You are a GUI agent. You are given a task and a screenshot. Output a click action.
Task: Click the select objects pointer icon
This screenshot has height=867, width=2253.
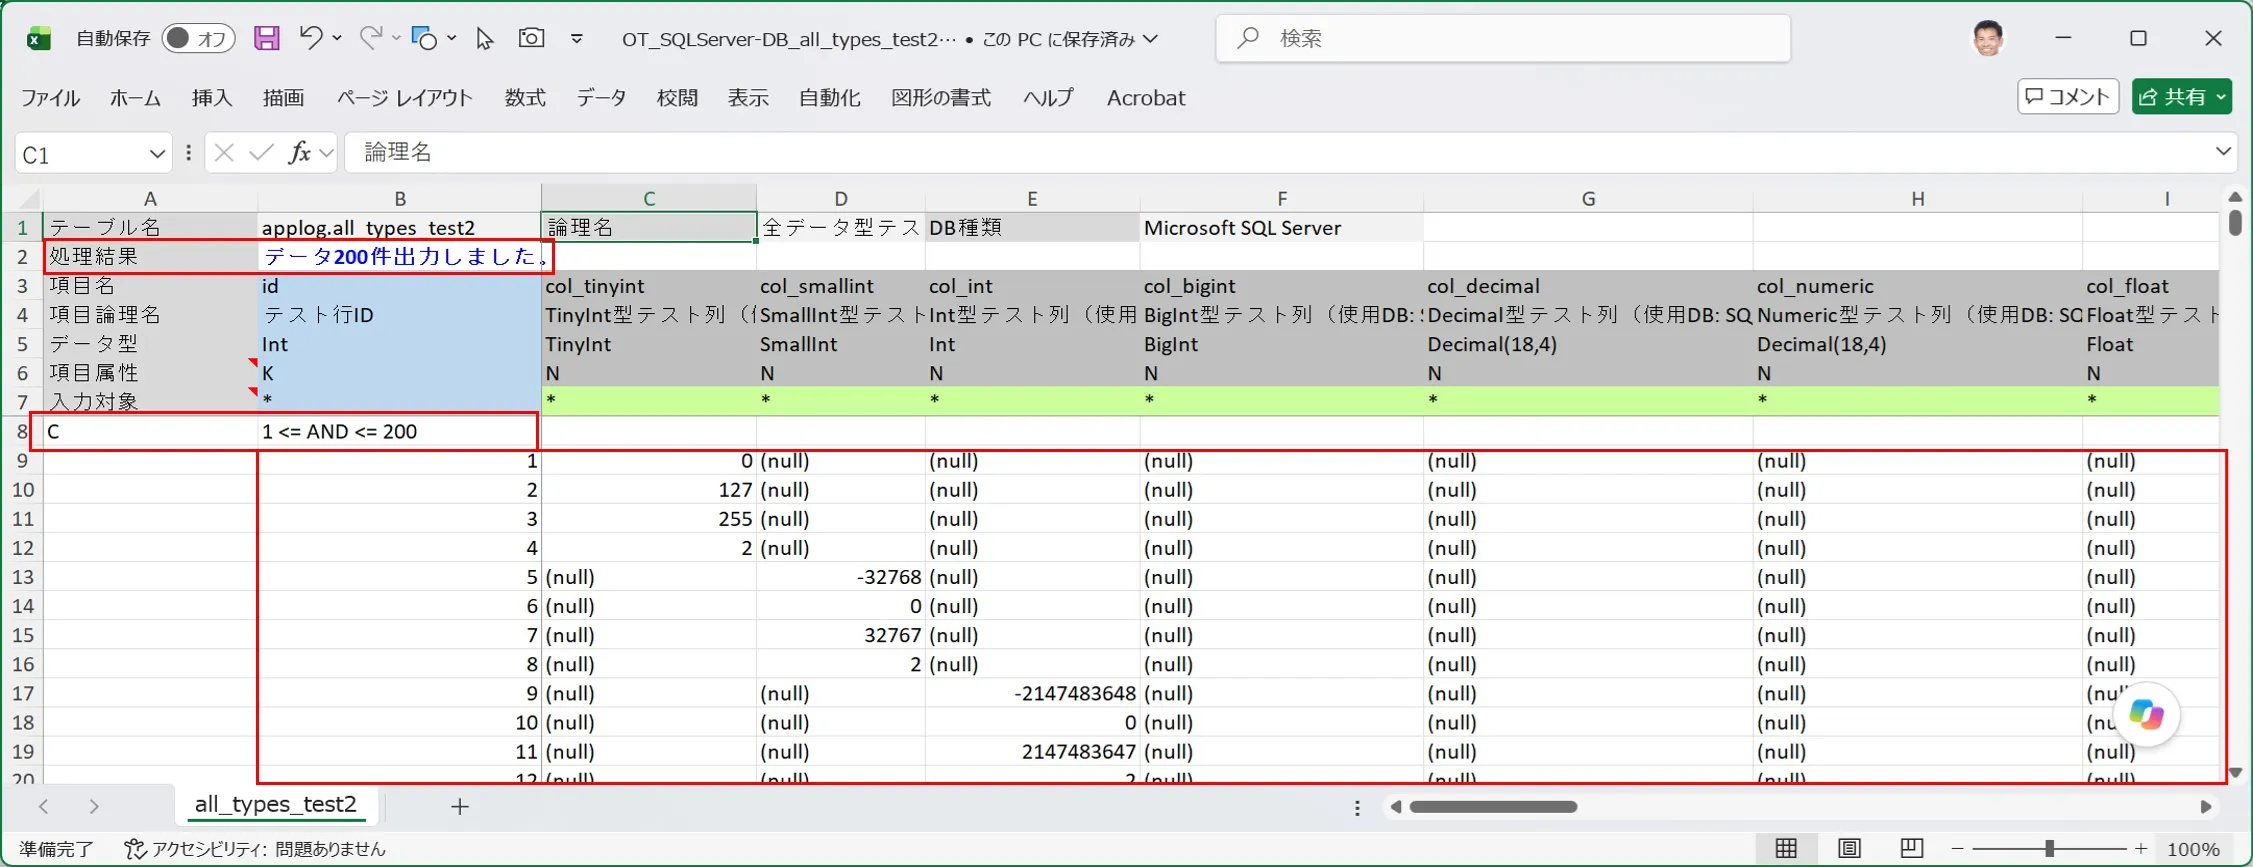(485, 39)
